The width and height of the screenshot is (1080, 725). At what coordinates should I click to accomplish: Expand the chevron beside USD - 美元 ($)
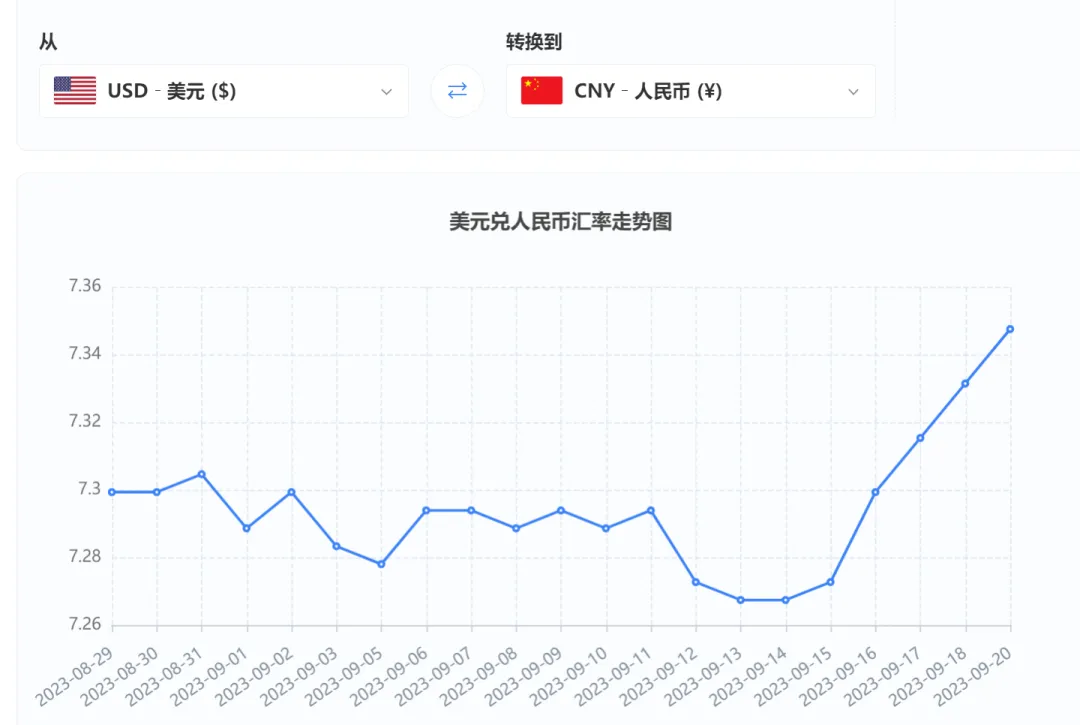coord(386,92)
